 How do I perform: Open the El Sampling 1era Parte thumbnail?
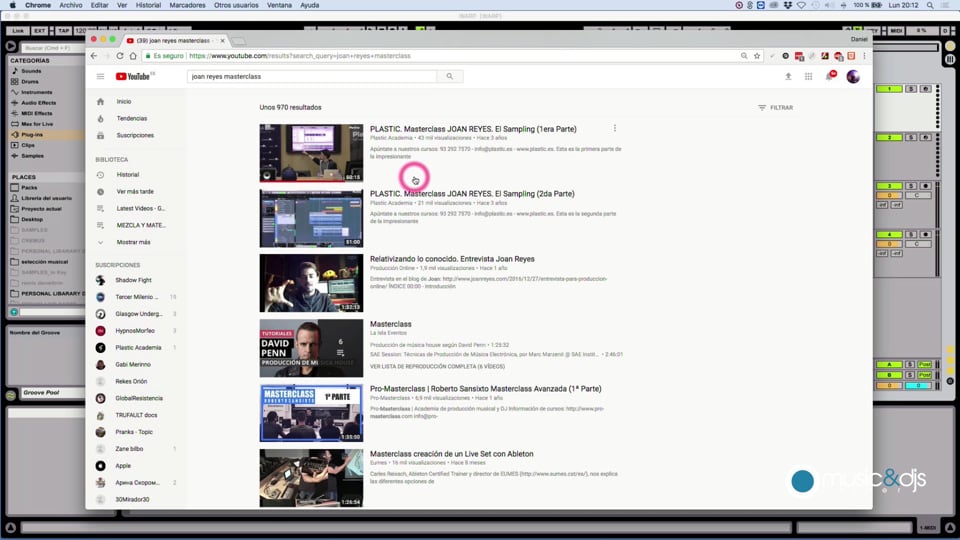(x=311, y=153)
